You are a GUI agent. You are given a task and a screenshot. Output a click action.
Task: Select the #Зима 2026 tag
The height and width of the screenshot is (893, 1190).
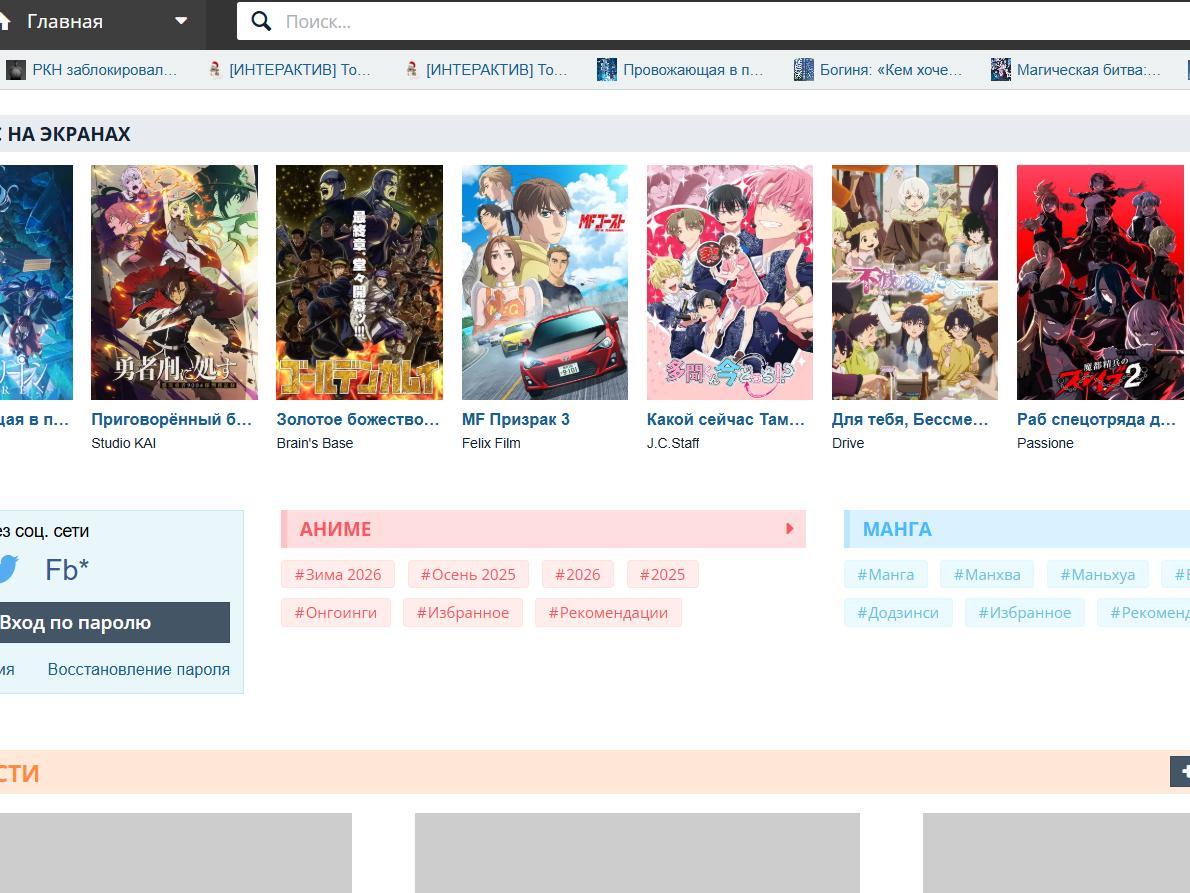[338, 574]
